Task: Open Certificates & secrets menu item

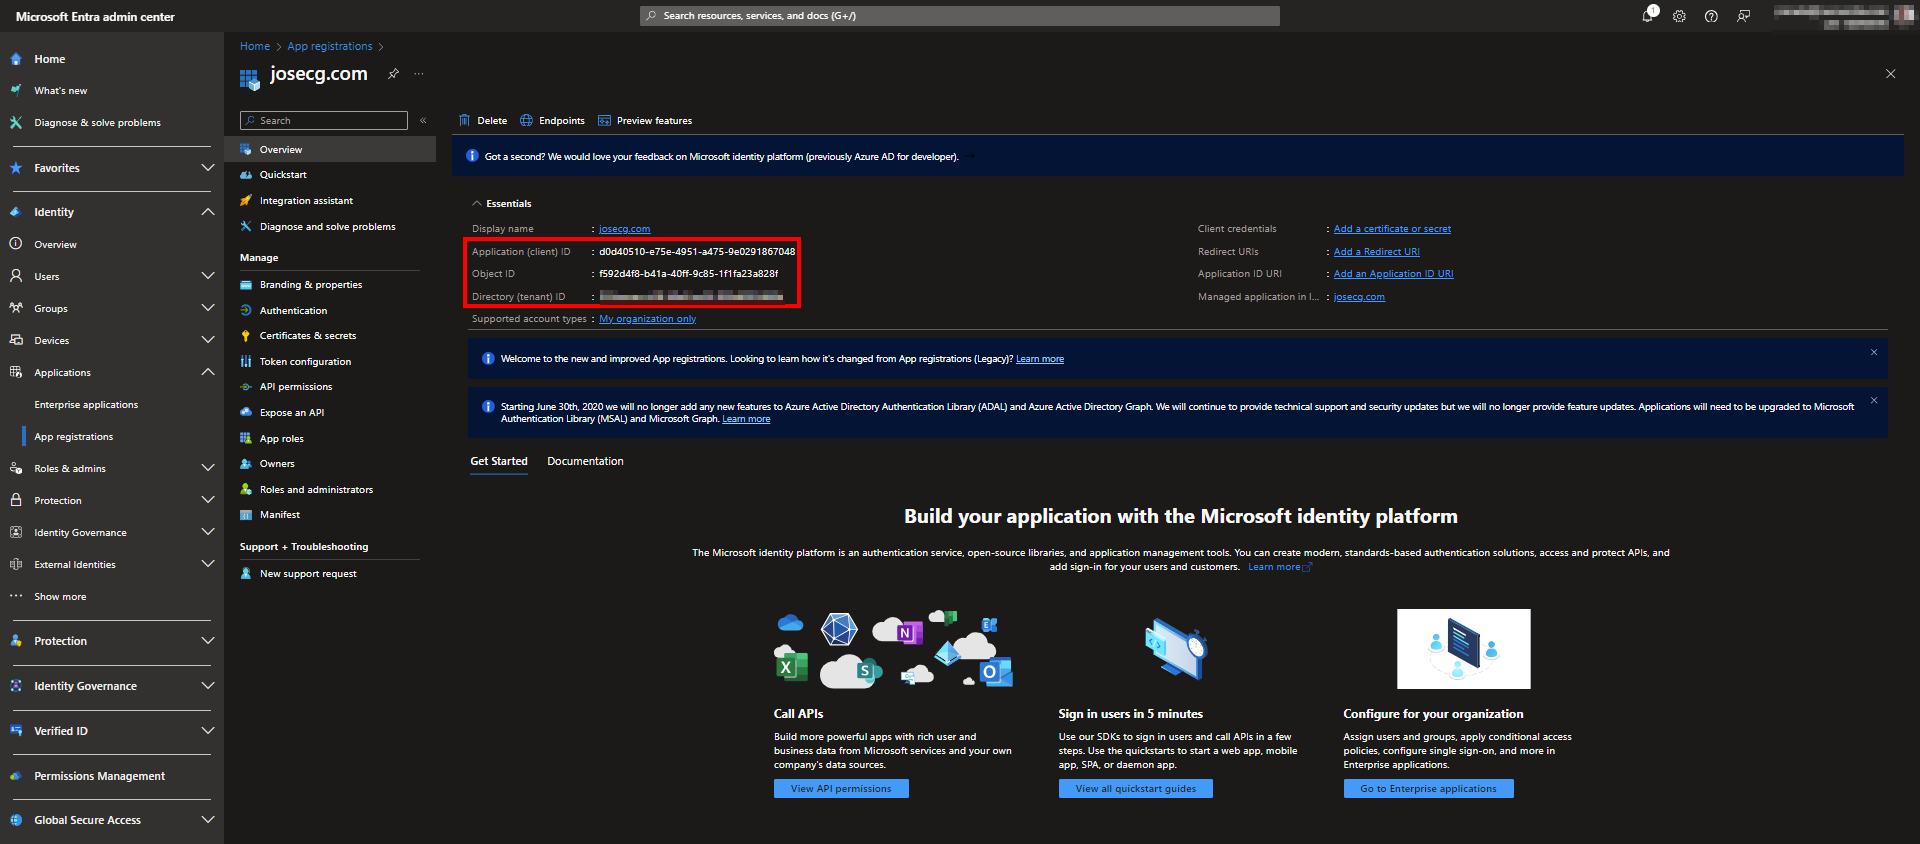Action: pyautogui.click(x=307, y=336)
